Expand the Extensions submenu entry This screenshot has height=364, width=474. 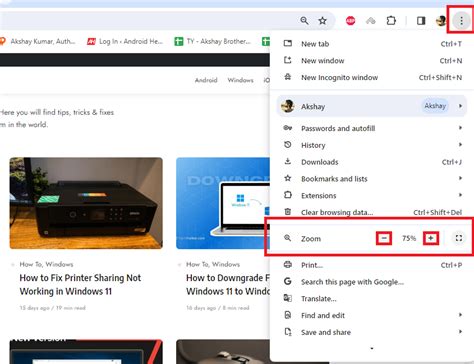(372, 195)
